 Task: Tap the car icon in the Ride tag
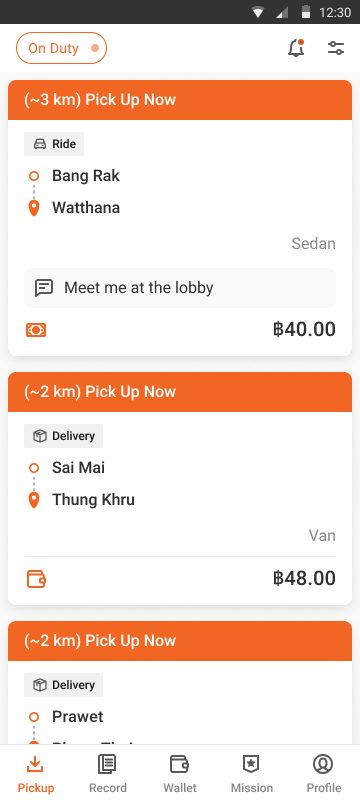point(40,144)
